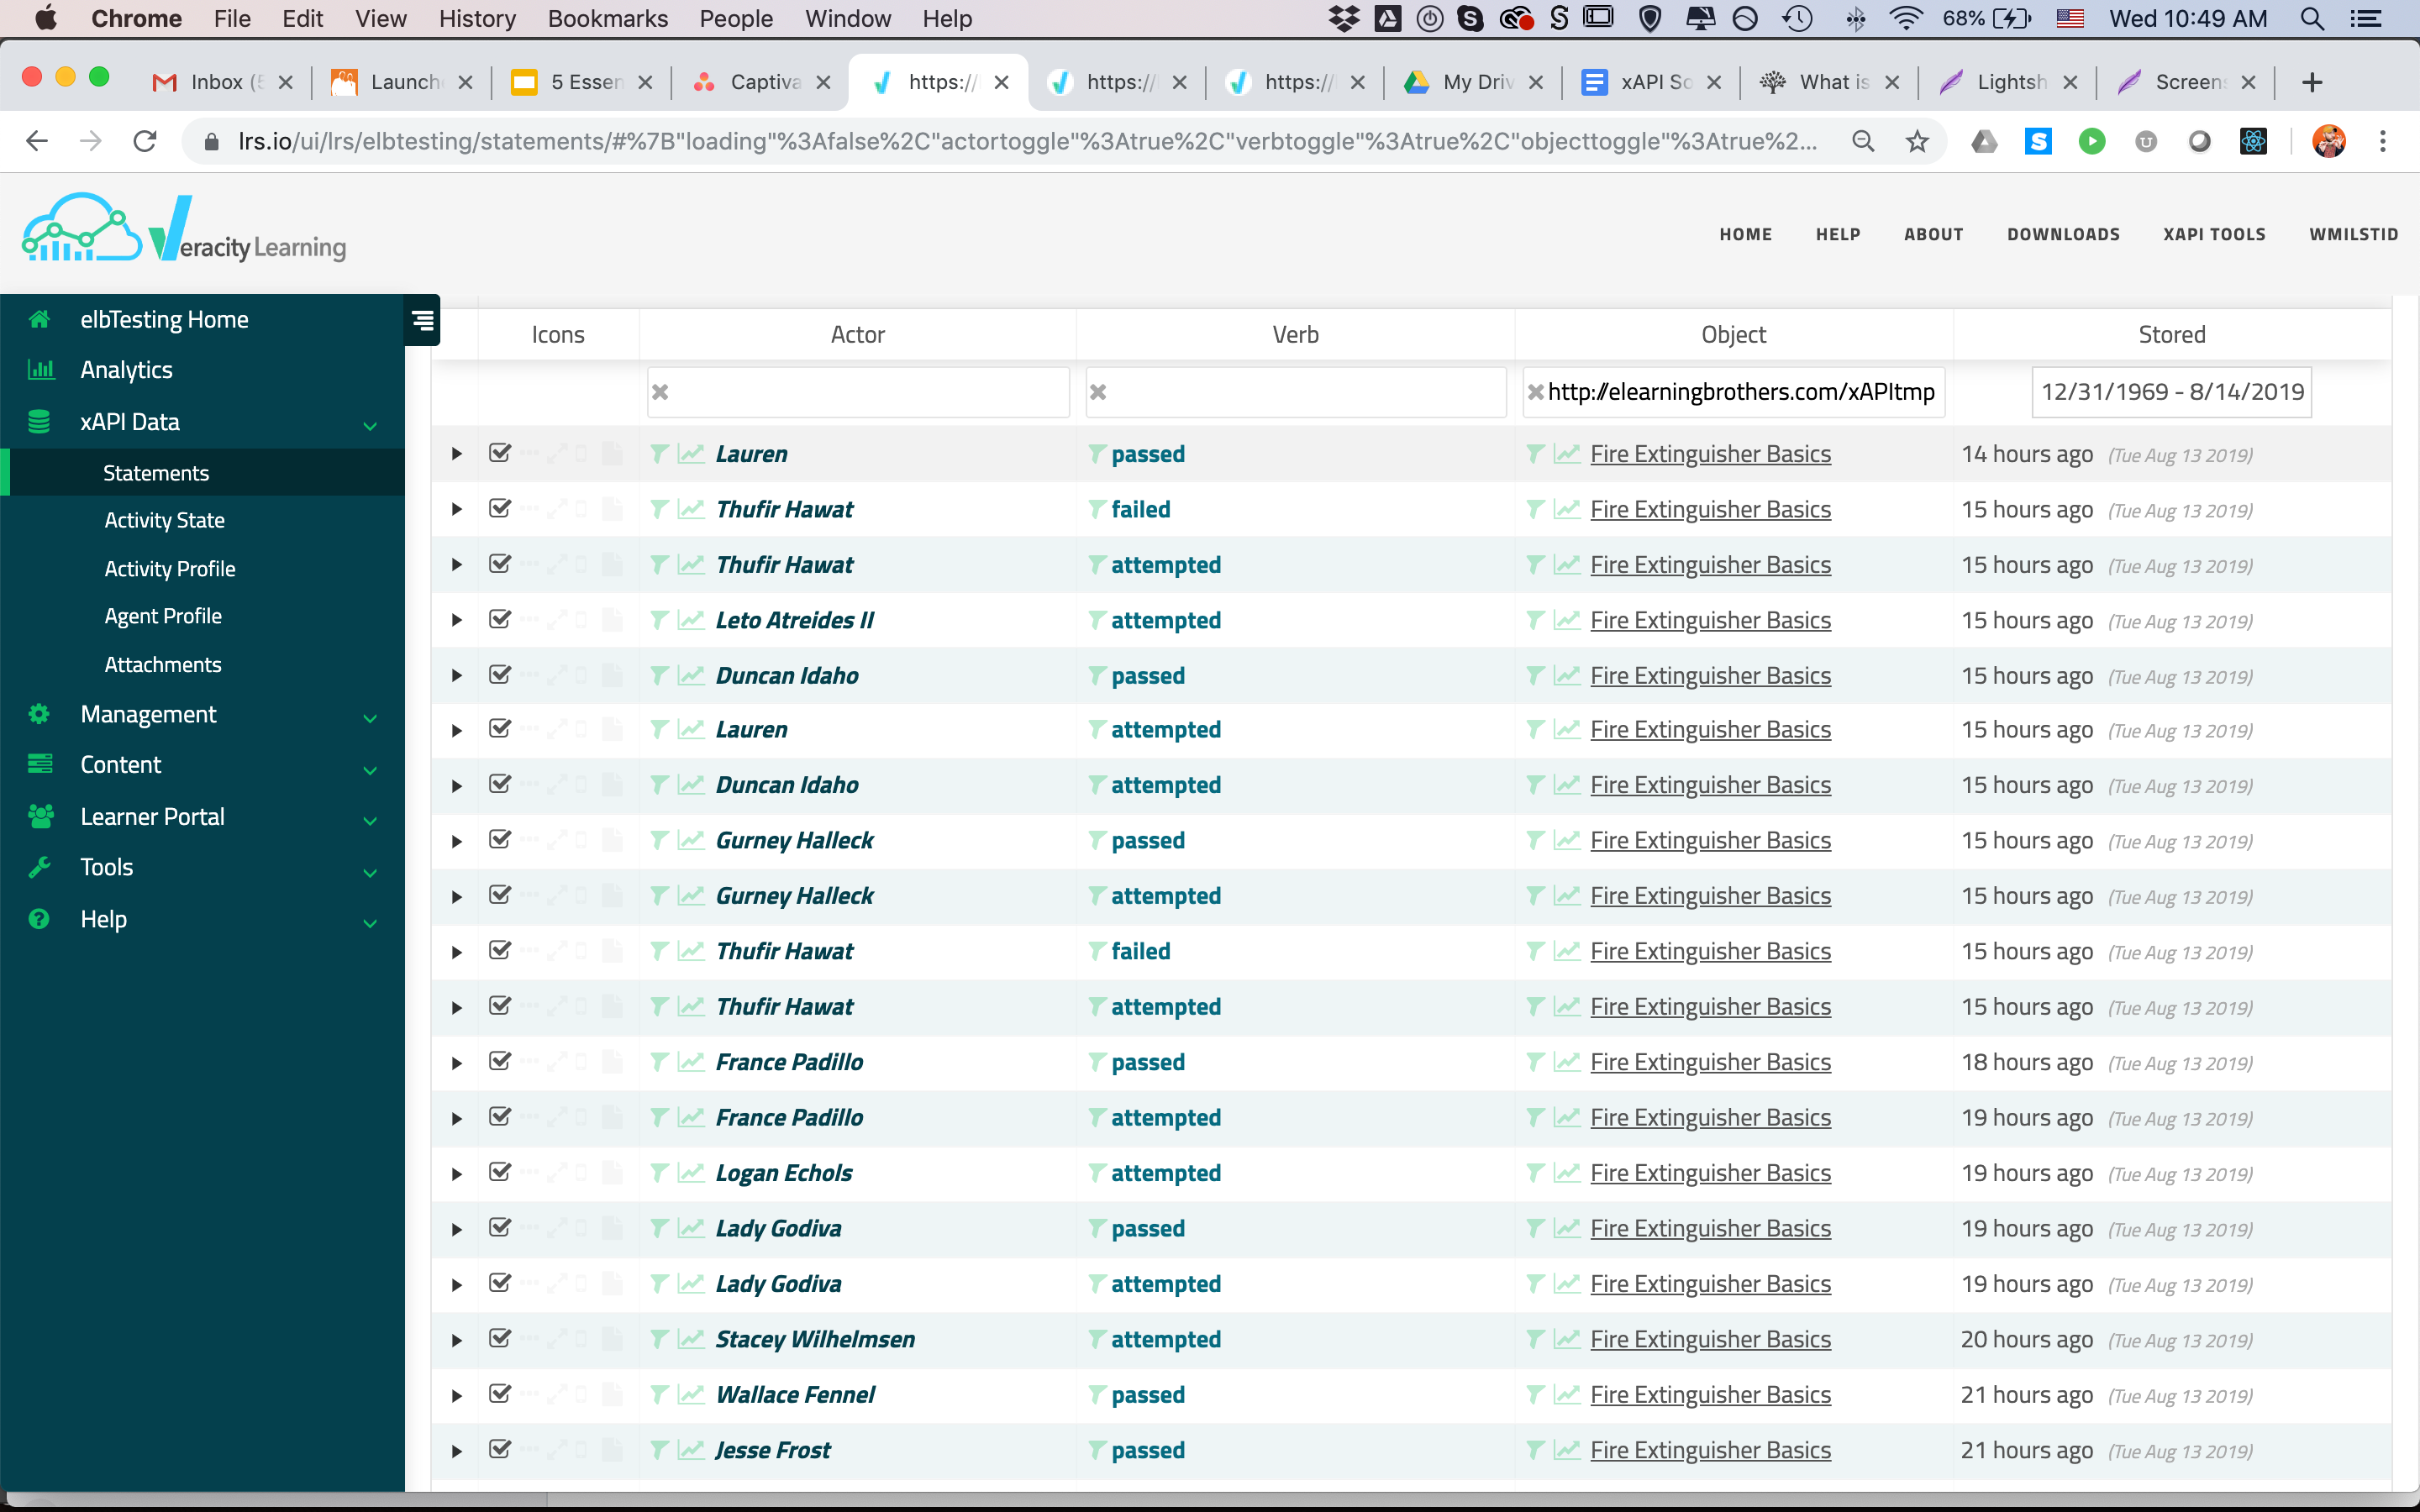Click the Stored date range field
The width and height of the screenshot is (2420, 1512).
2171,392
